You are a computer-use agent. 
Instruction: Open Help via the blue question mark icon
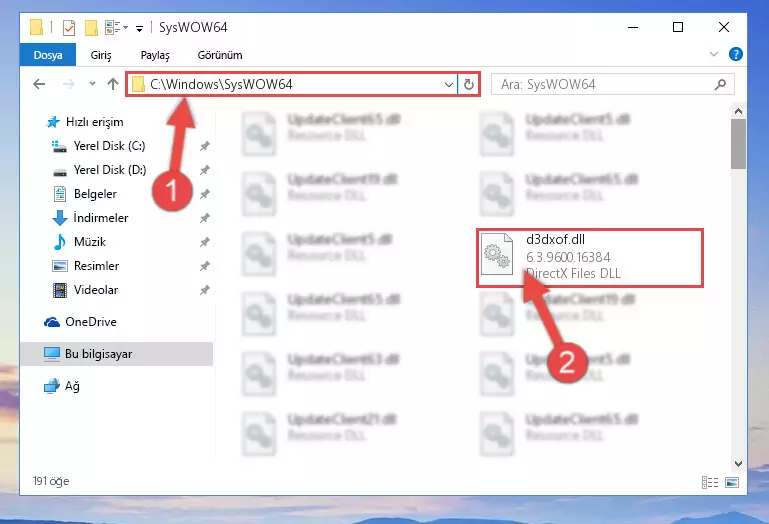pyautogui.click(x=735, y=54)
